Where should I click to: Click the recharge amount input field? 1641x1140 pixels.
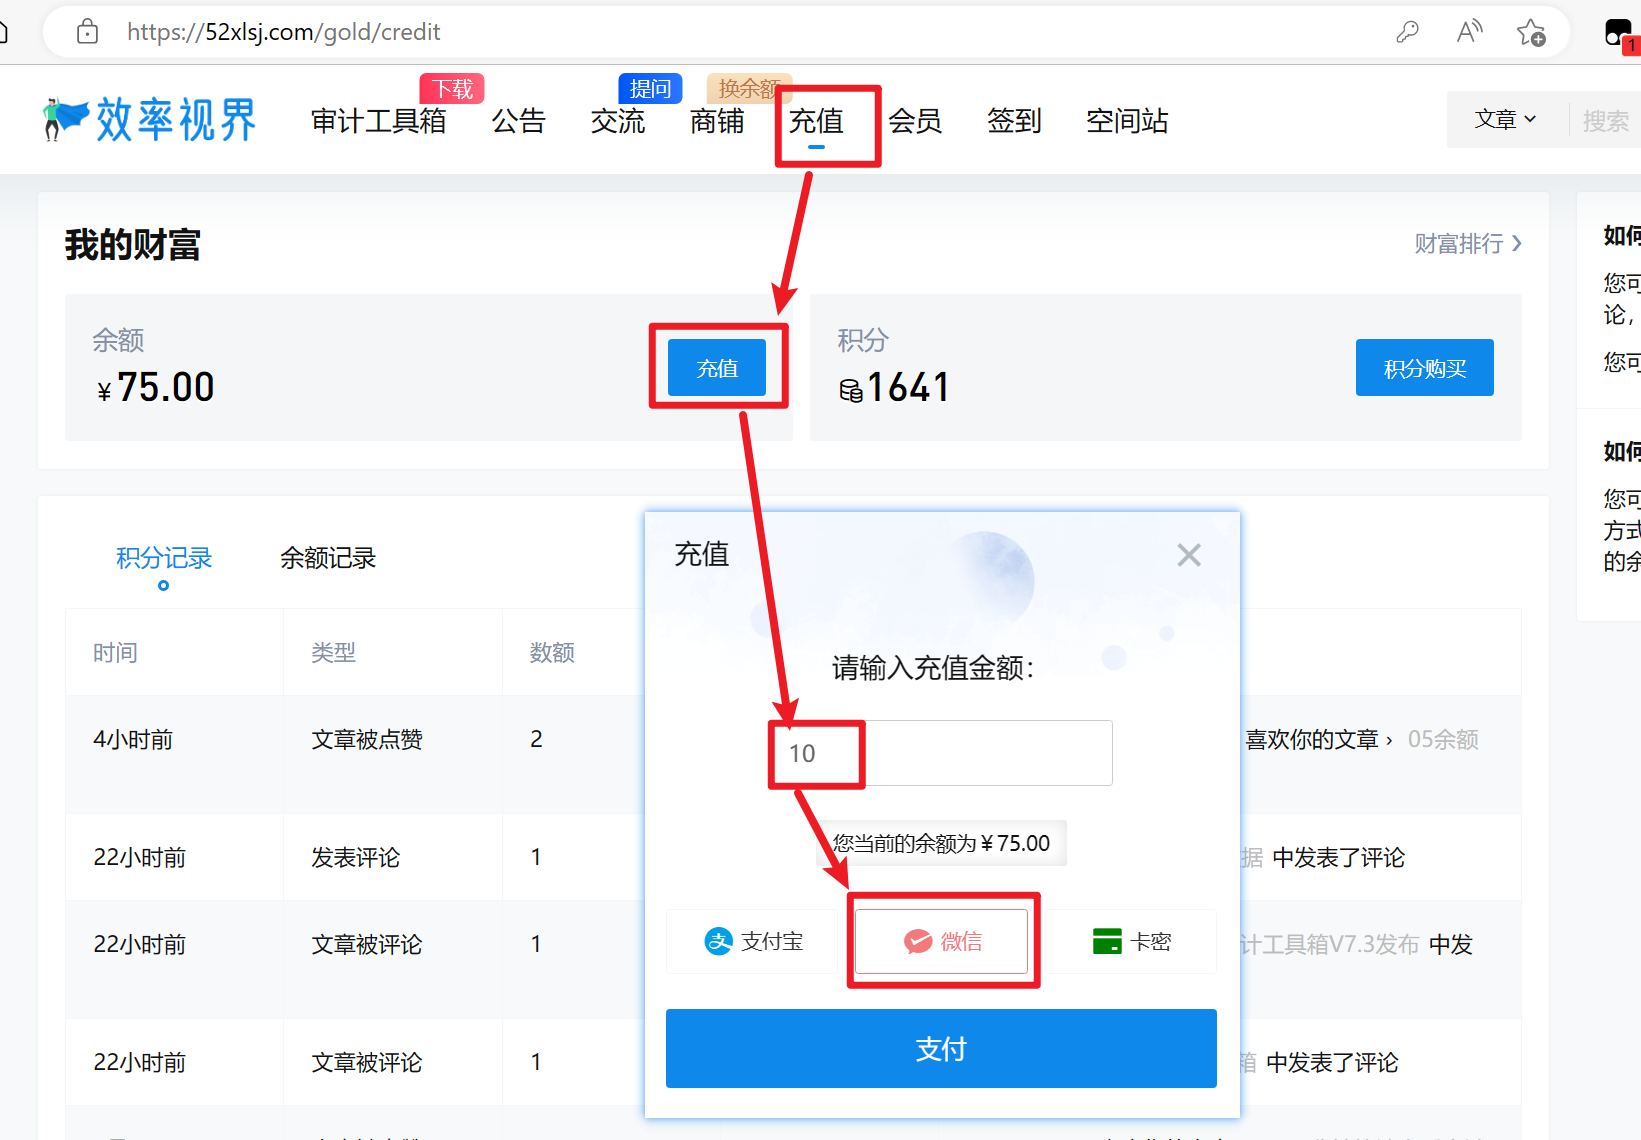940,753
